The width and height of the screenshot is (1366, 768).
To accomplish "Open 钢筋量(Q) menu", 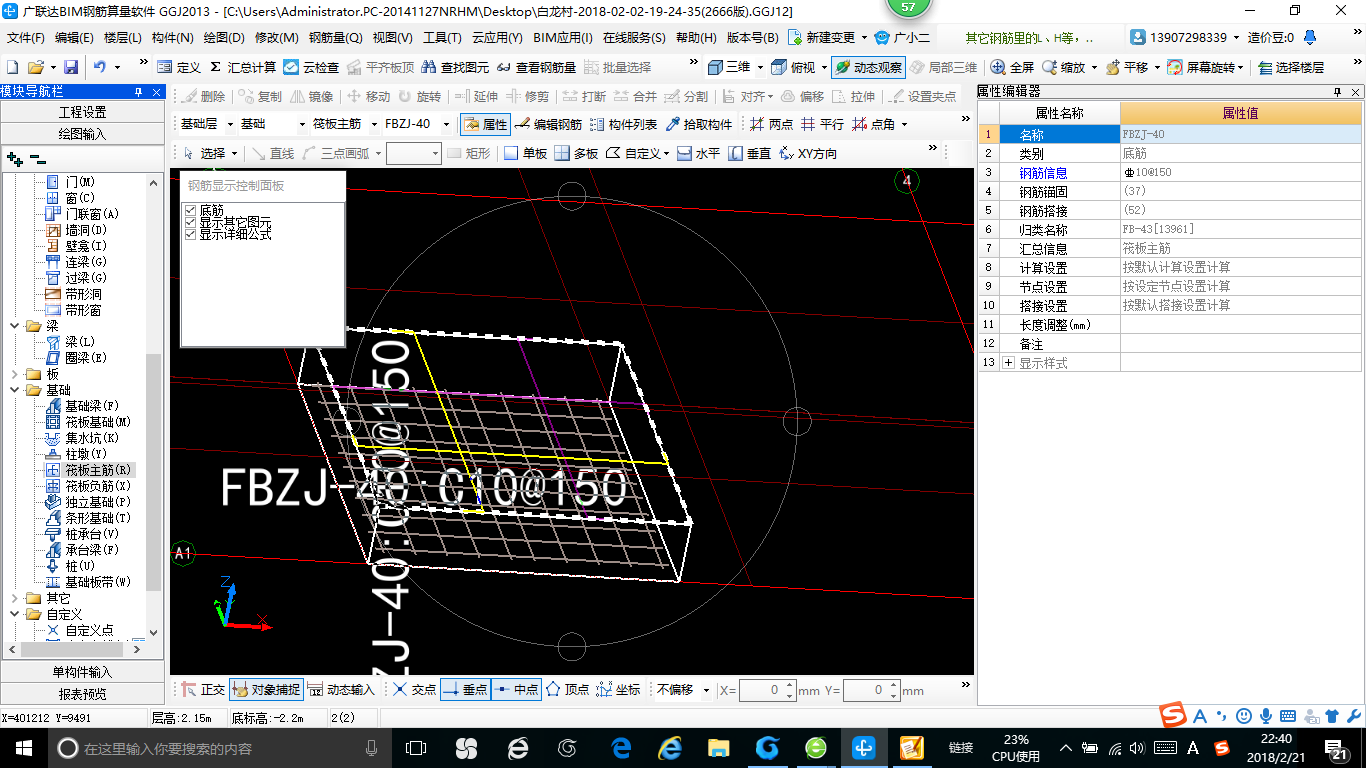I will [336, 38].
